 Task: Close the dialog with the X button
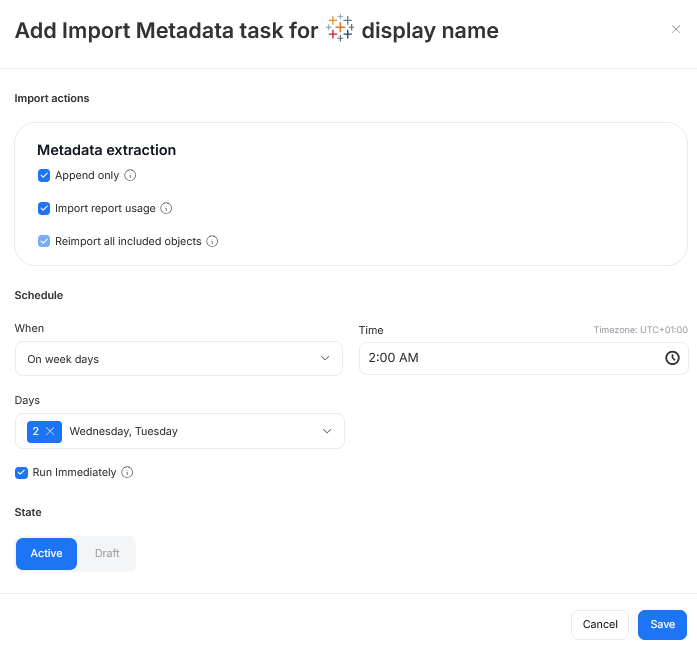coord(676,30)
